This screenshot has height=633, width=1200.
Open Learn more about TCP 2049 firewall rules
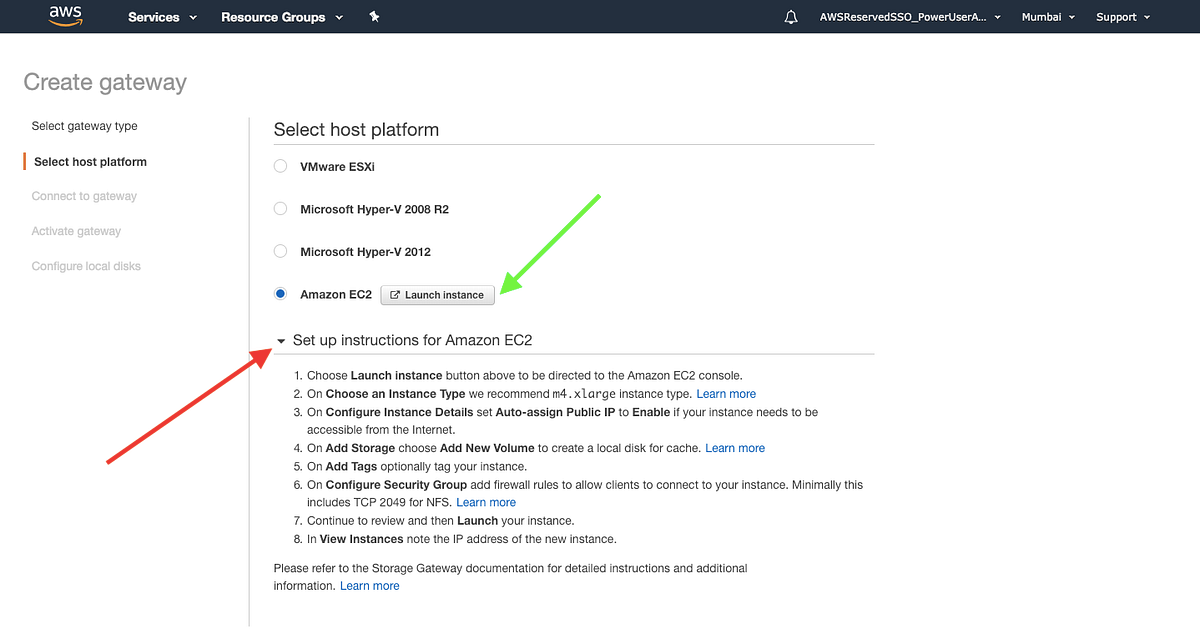click(x=486, y=502)
